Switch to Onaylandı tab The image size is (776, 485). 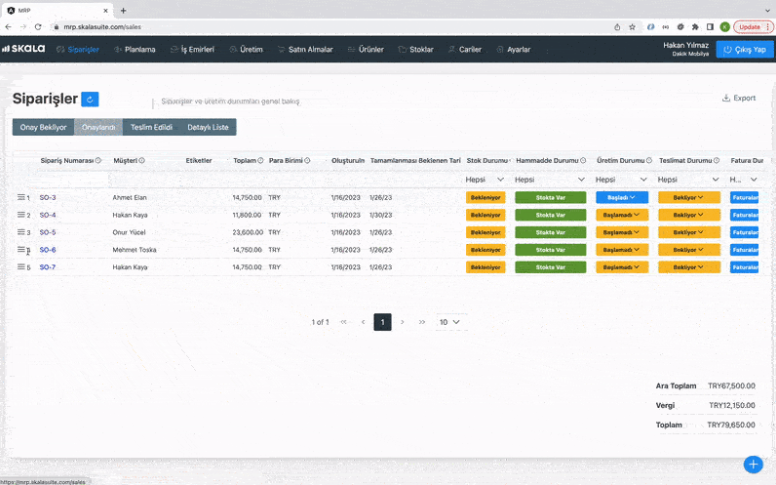coord(98,127)
